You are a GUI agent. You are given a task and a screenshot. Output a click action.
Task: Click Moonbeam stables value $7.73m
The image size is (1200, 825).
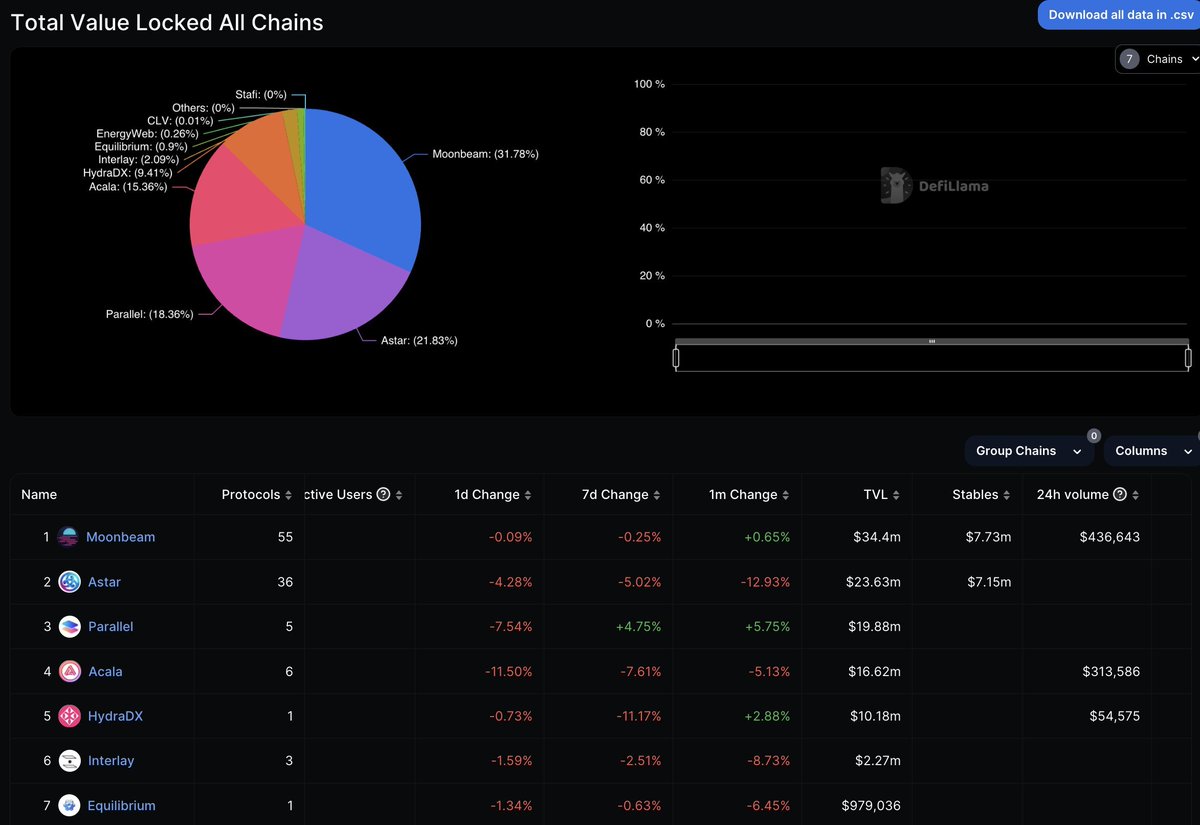(x=989, y=537)
